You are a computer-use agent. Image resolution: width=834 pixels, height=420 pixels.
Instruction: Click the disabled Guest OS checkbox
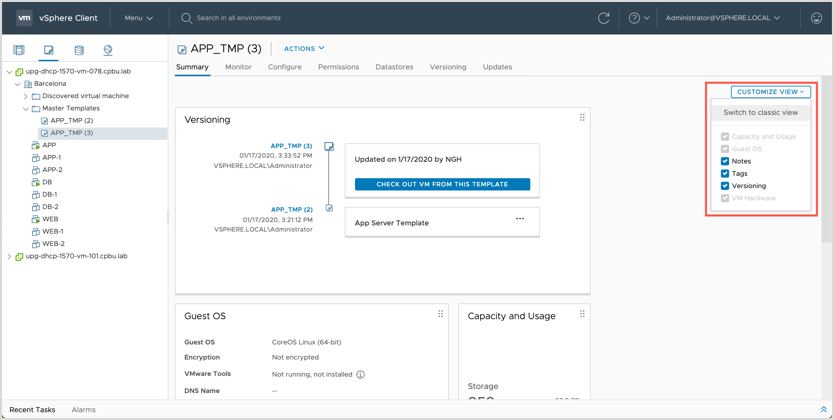click(724, 149)
